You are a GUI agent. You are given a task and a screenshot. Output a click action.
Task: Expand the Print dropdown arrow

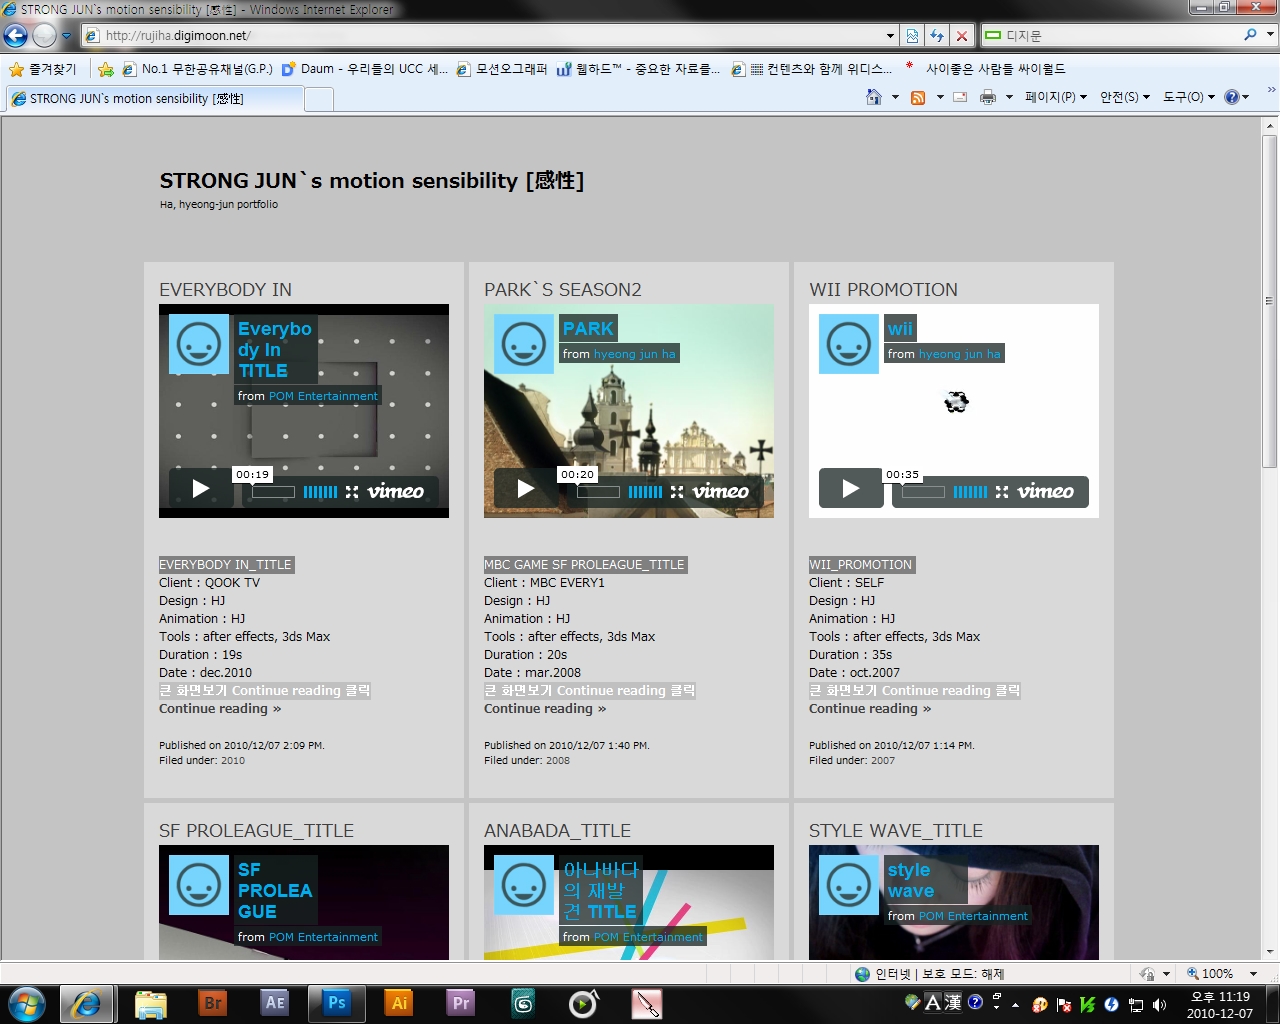(1009, 97)
